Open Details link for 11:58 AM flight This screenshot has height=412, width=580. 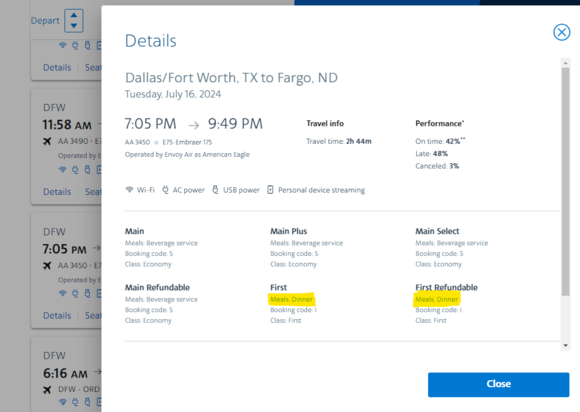(57, 192)
